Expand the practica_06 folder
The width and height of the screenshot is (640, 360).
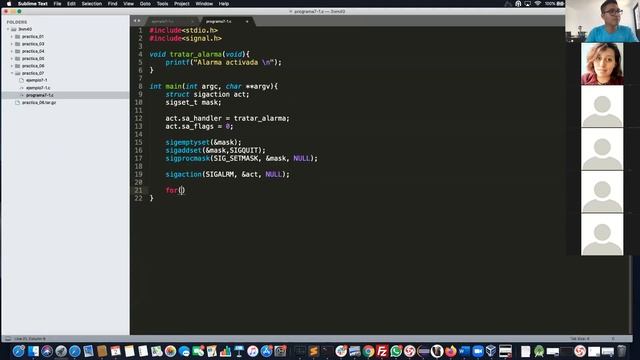coord(12,66)
